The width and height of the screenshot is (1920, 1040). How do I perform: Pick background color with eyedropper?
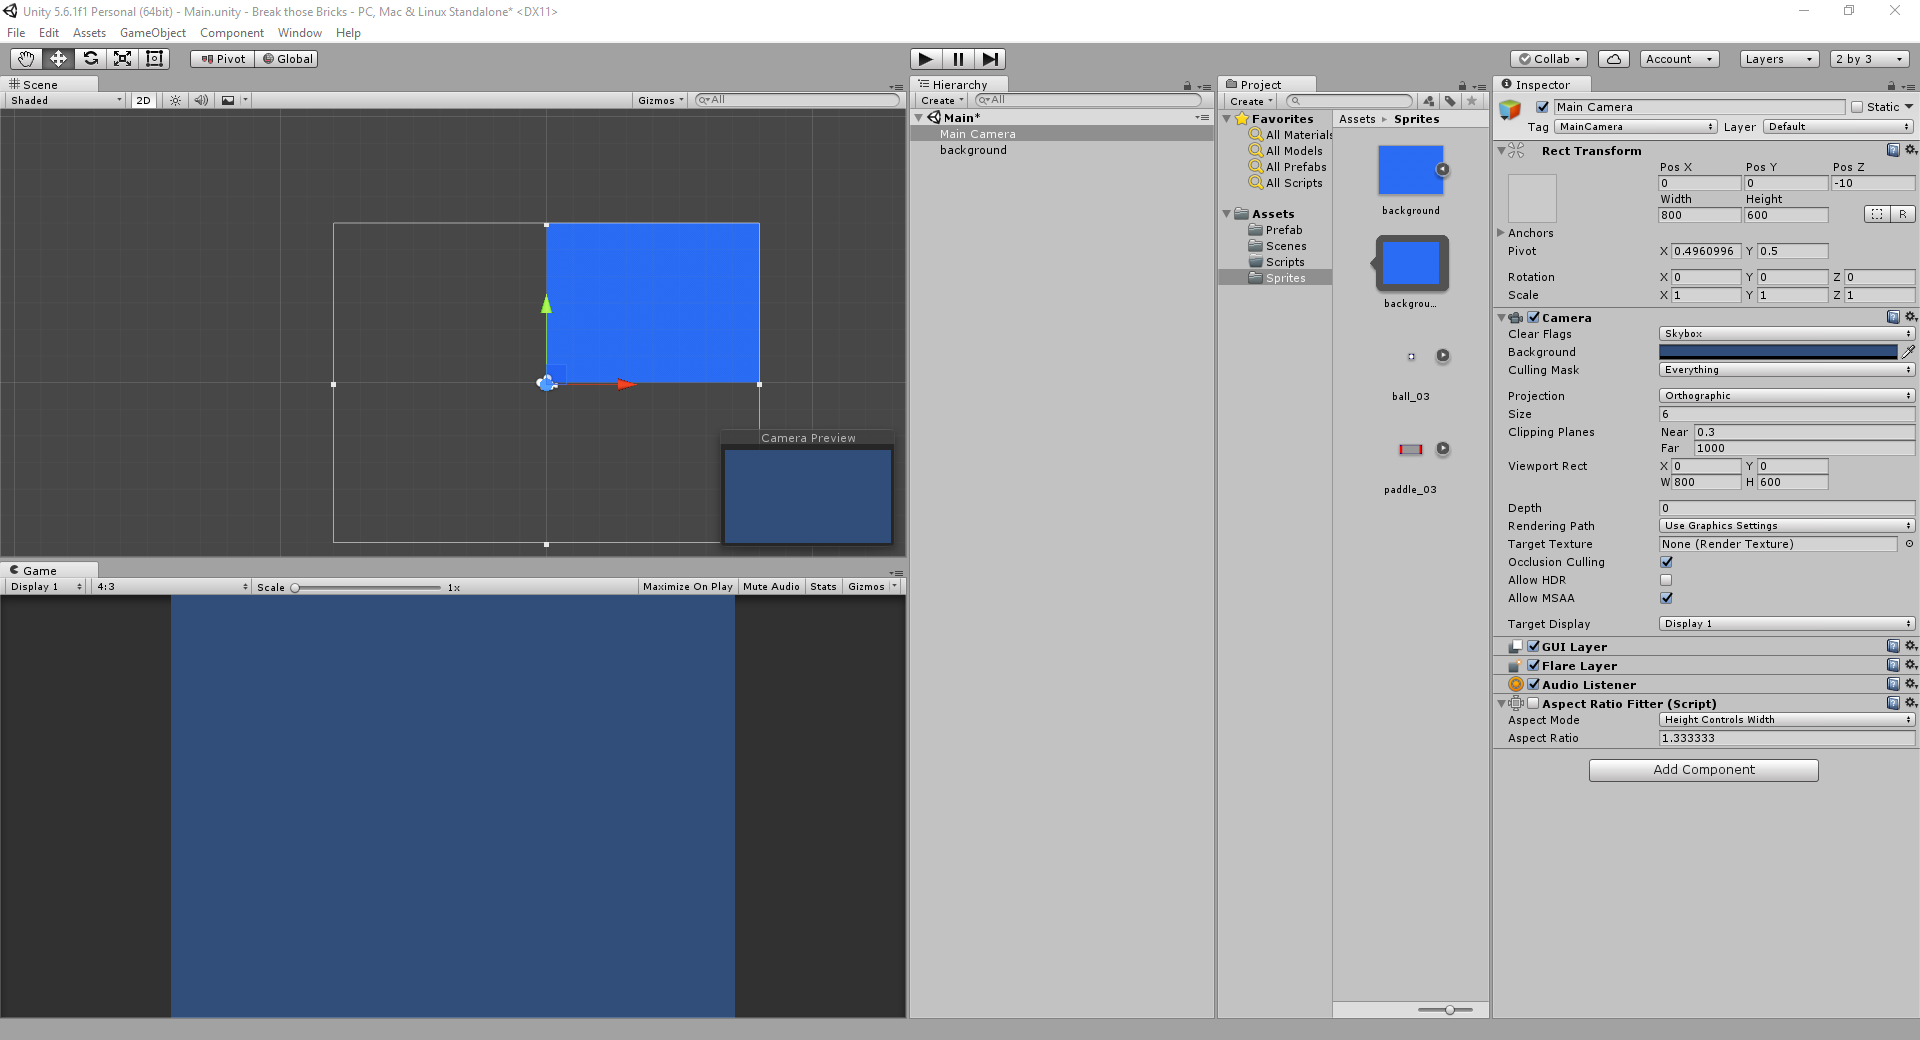coord(1908,352)
